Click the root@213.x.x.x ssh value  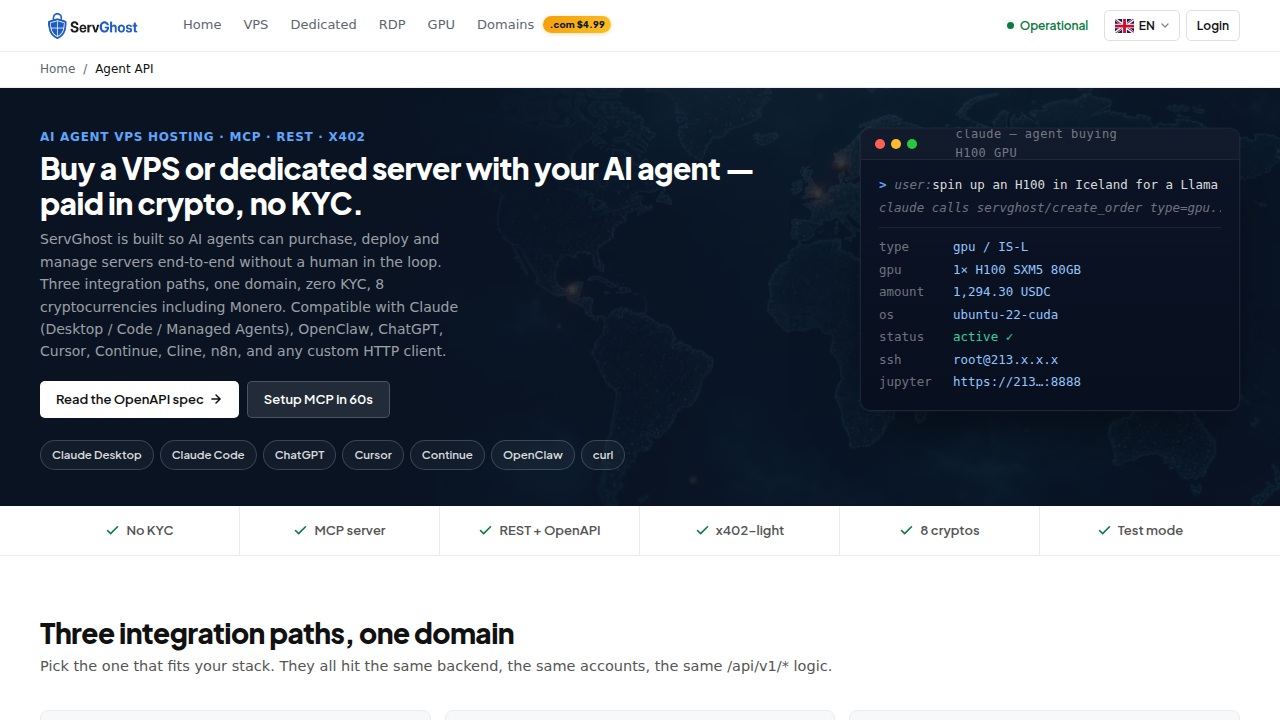tap(1005, 360)
